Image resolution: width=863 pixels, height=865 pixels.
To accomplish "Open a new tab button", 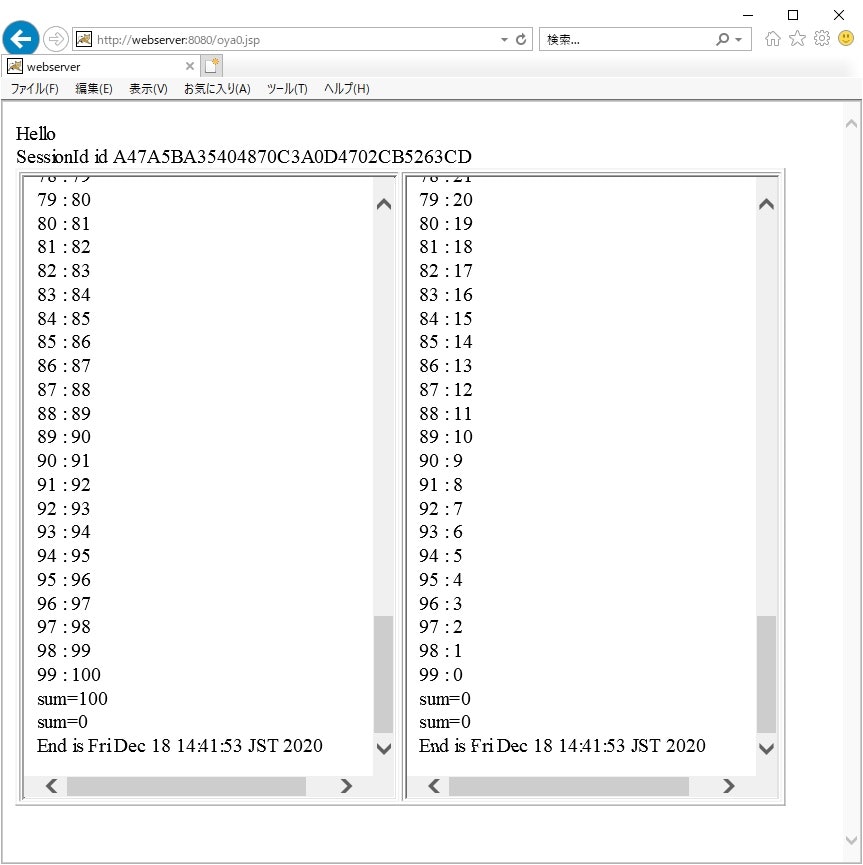I will click(x=211, y=66).
